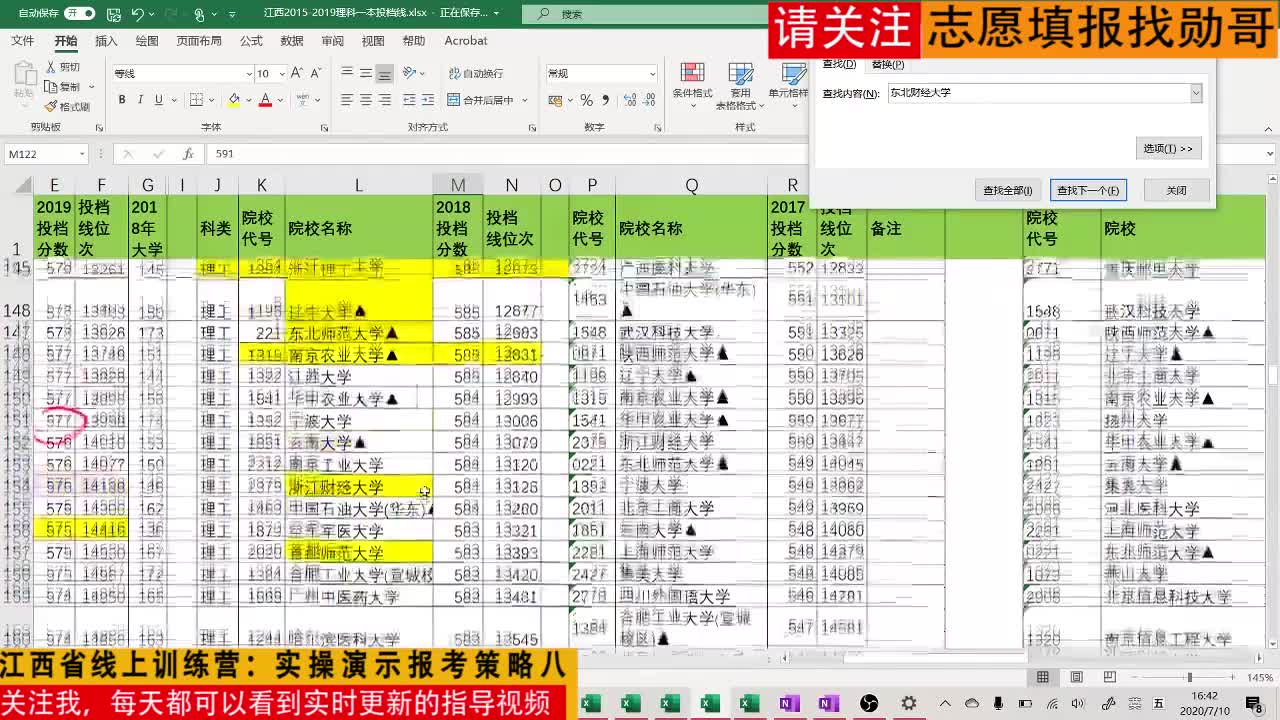Toggle italic formatting

coord(140,100)
